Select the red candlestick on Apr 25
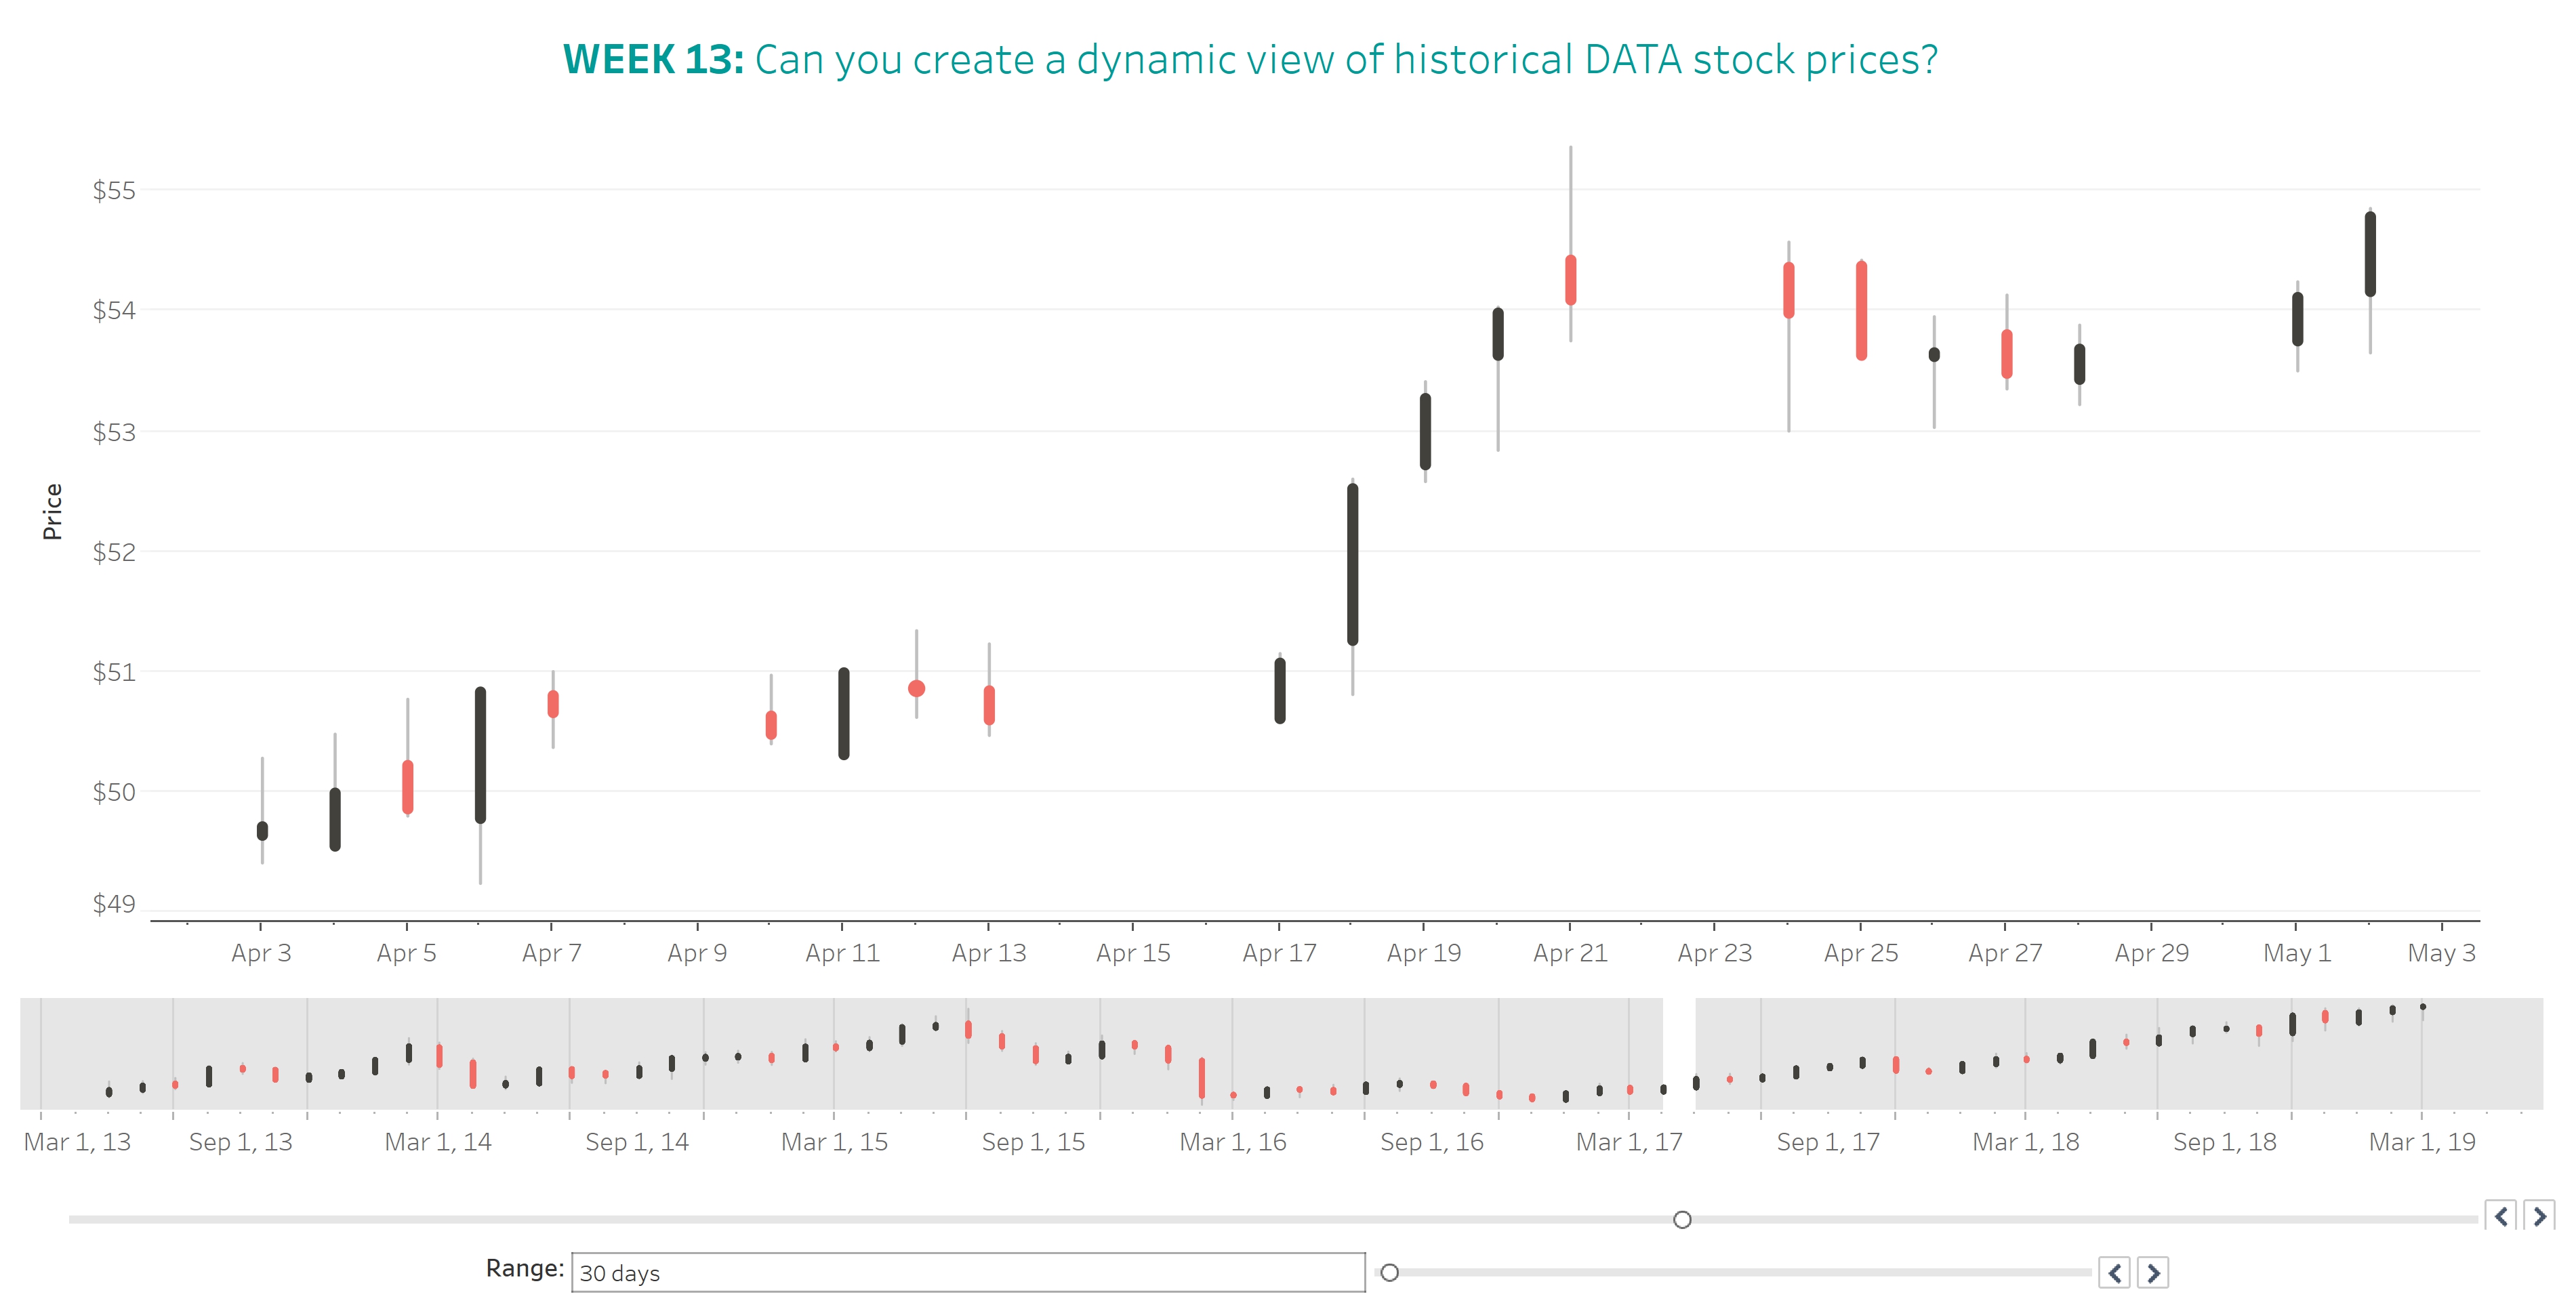Image resolution: width=2576 pixels, height=1311 pixels. click(1861, 310)
